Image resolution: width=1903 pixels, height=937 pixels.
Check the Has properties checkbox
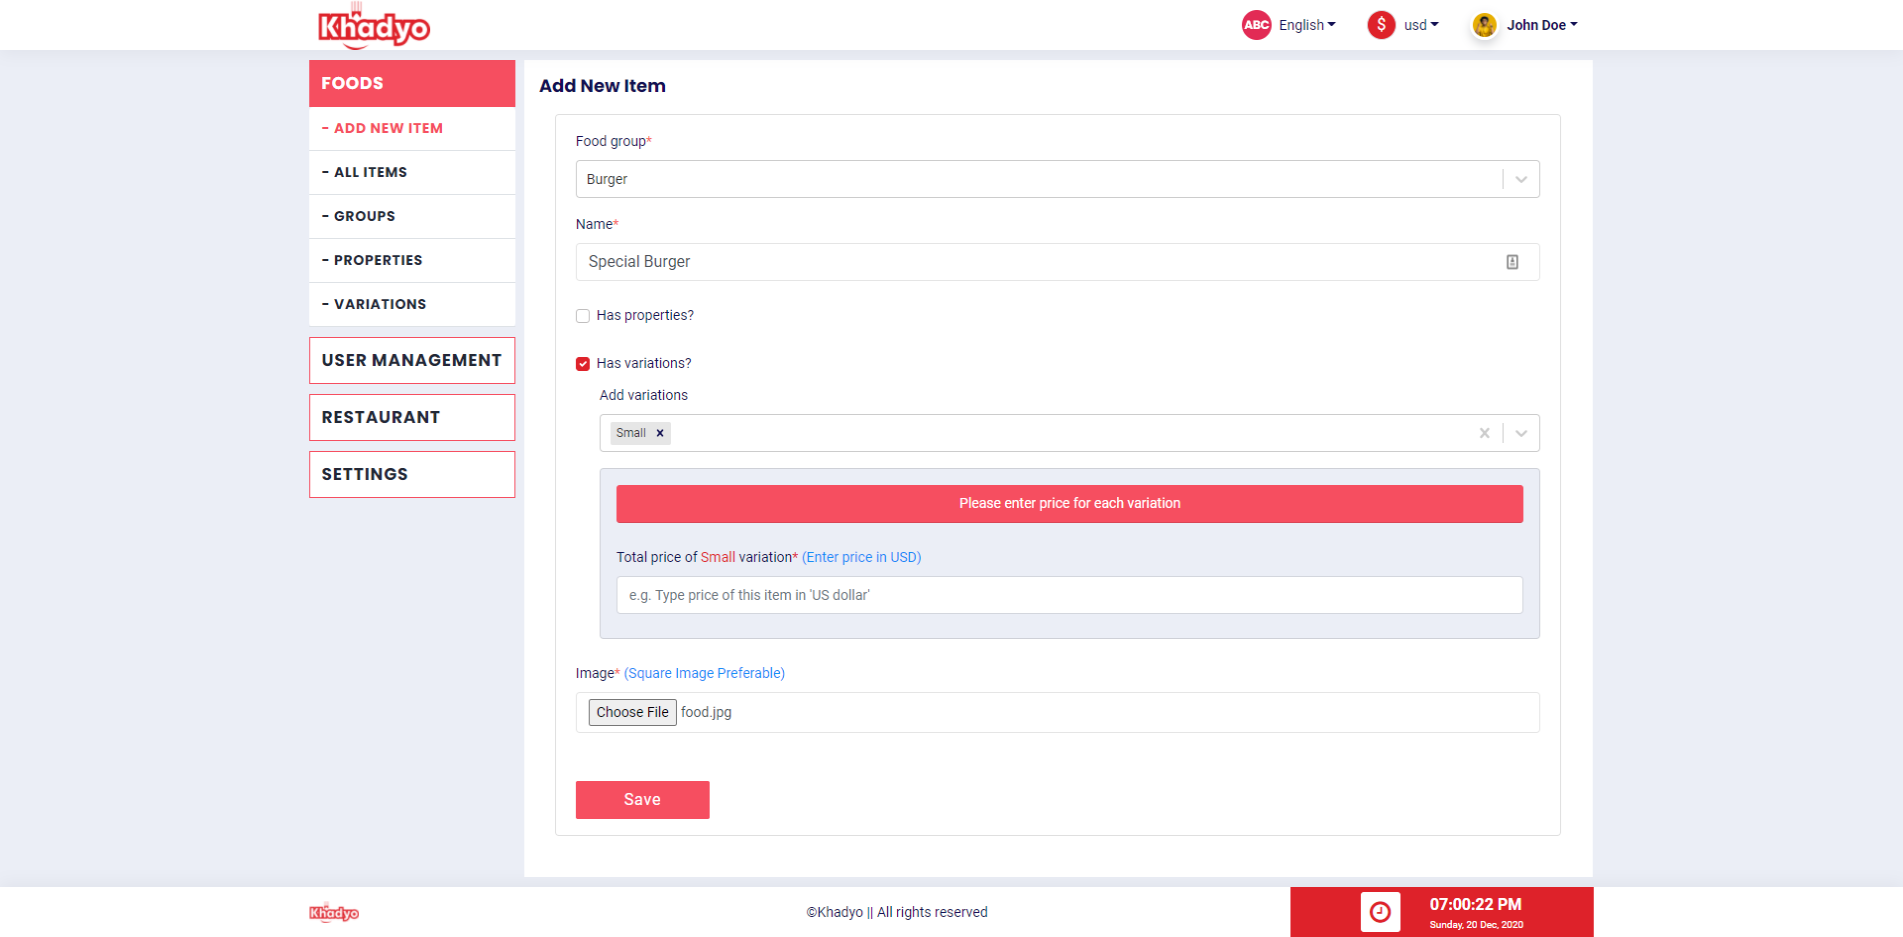click(583, 316)
